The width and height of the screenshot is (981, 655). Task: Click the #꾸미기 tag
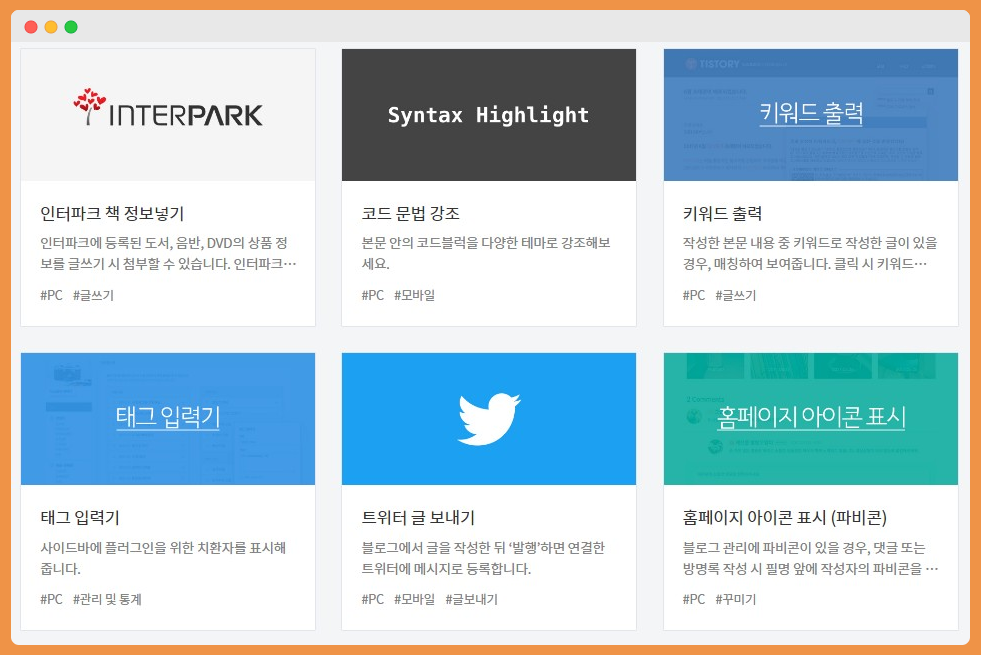point(736,599)
